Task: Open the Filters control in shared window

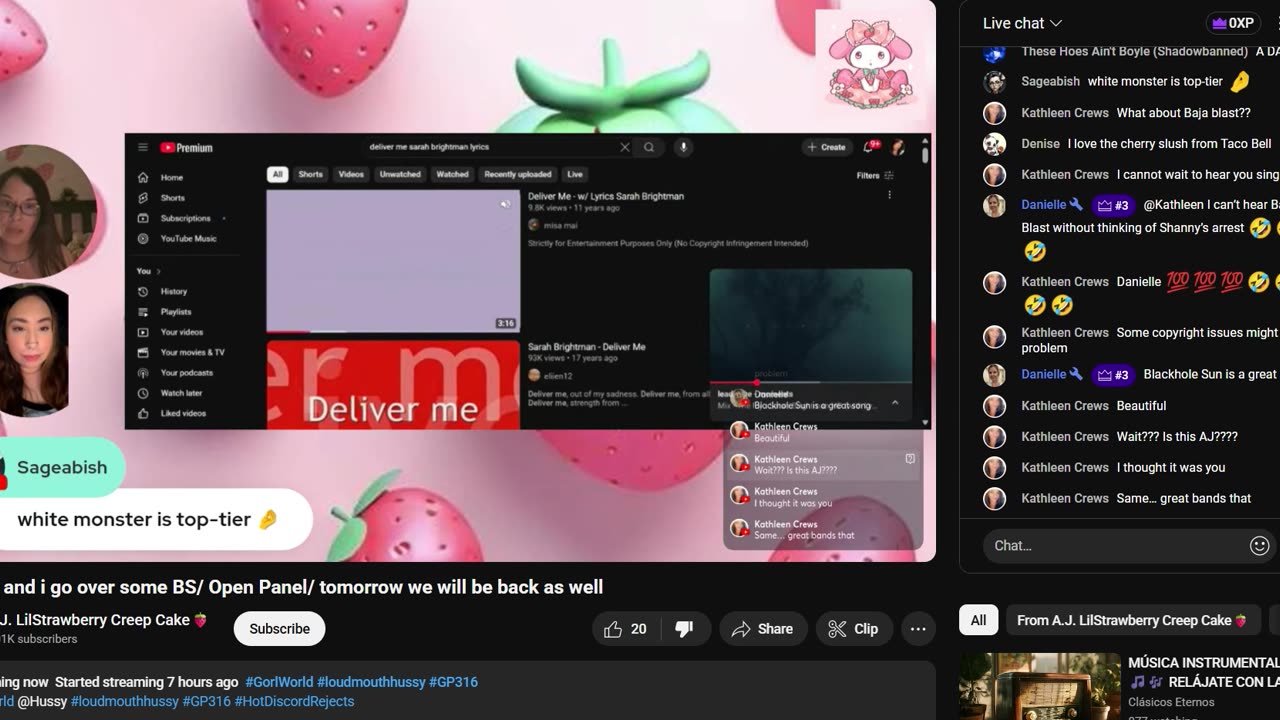Action: (875, 175)
